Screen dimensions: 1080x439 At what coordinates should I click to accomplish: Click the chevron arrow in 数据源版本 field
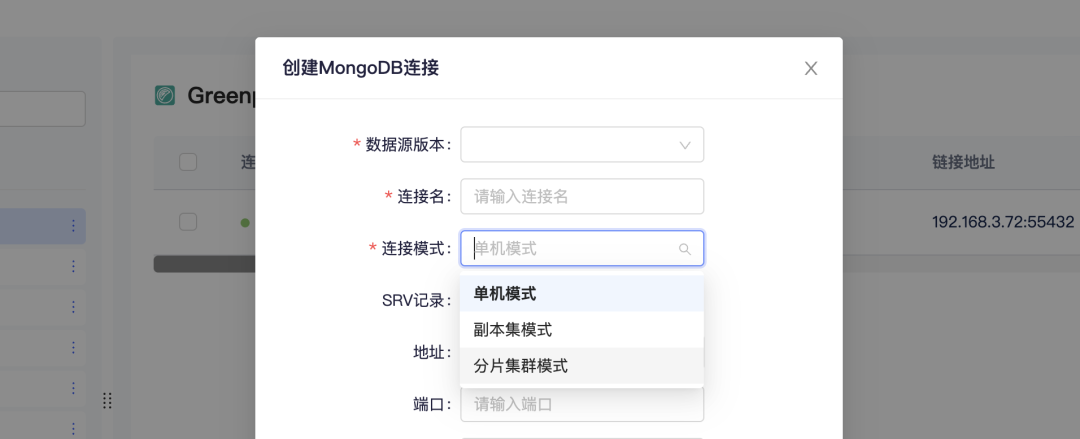point(685,145)
